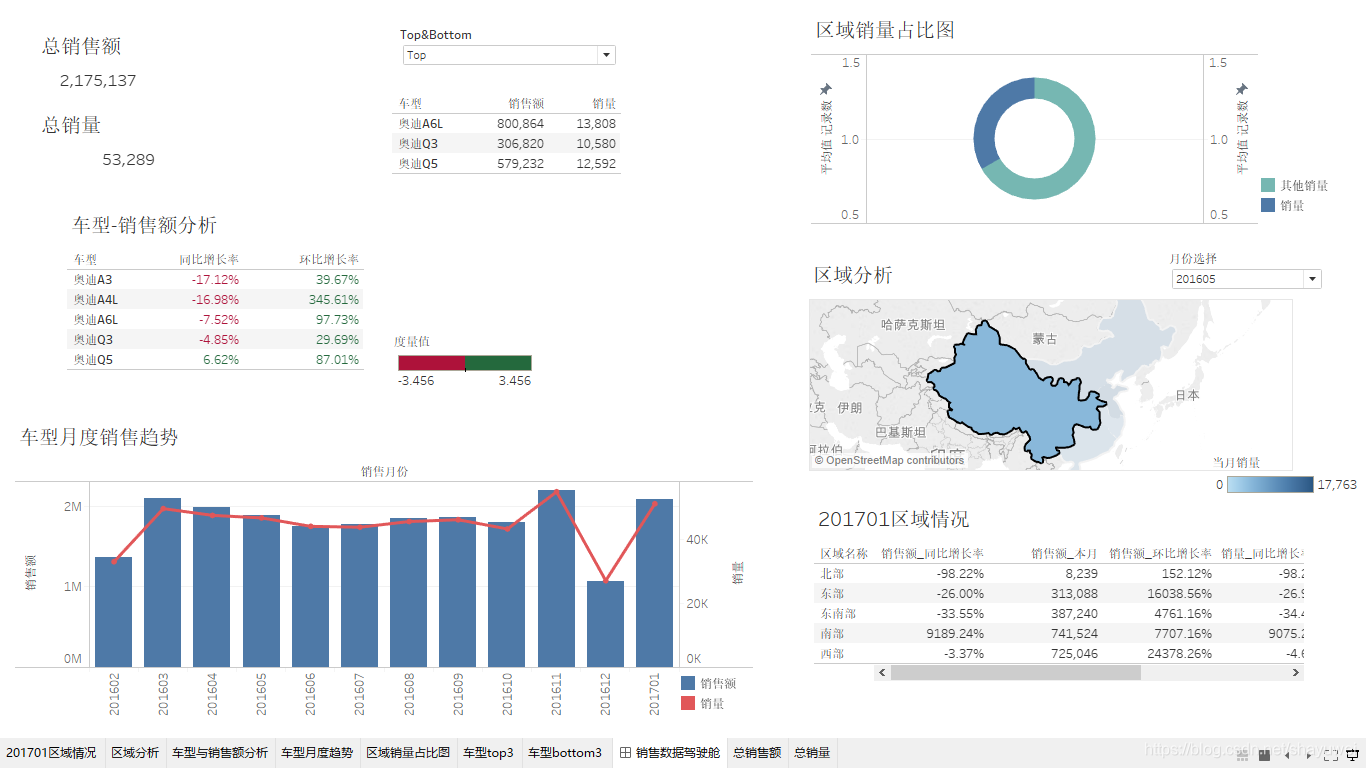Viewport: 1366px width, 768px height.
Task: Enter full screen mode icon
Action: tap(1330, 755)
